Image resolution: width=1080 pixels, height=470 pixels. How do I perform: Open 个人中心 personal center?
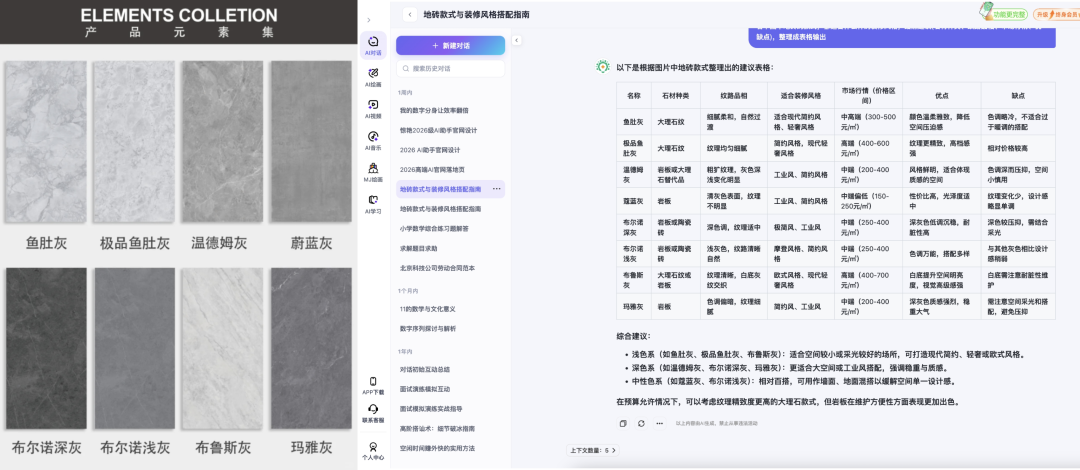pyautogui.click(x=373, y=451)
